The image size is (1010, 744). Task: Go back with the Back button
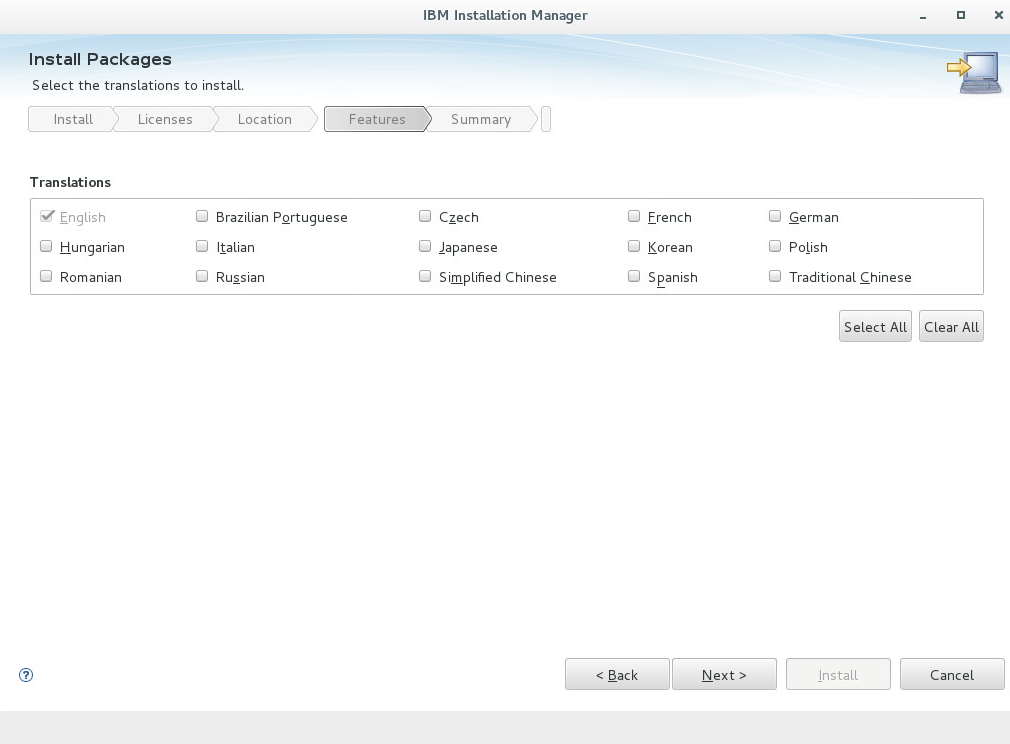(617, 674)
